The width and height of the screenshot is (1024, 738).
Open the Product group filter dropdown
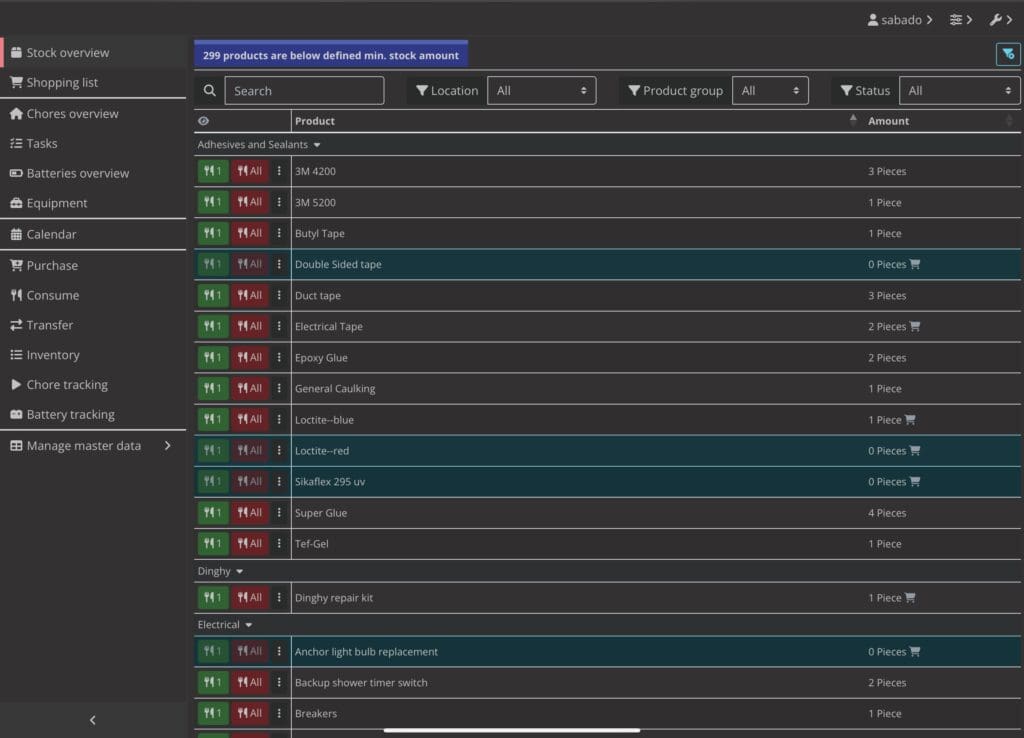[770, 91]
